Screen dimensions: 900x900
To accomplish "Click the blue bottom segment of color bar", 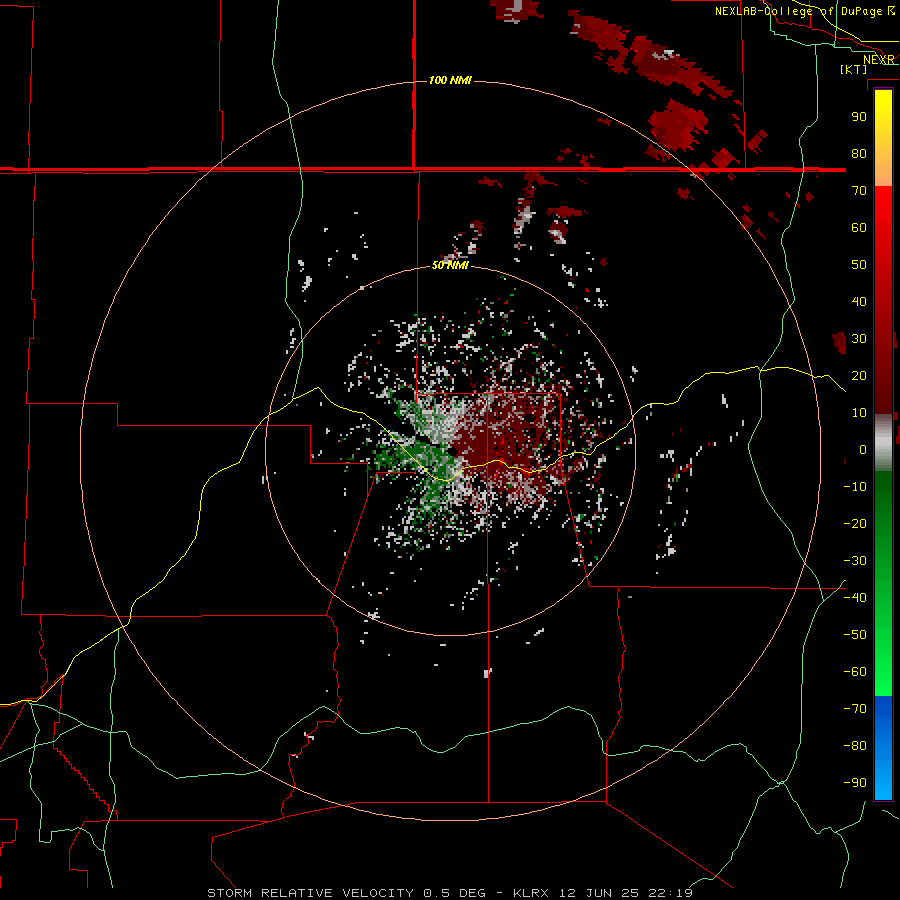I will (883, 748).
